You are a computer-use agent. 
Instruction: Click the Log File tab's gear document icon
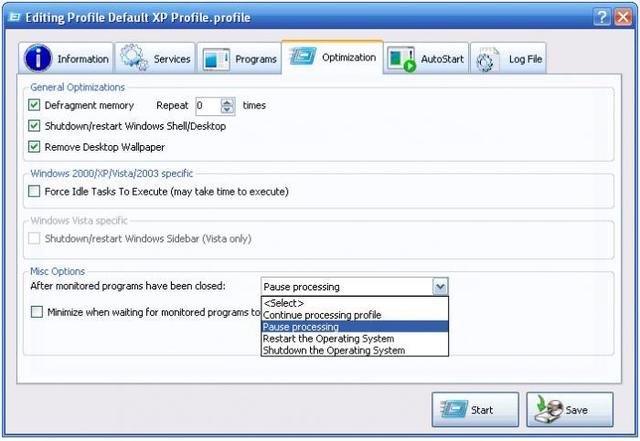(x=487, y=60)
